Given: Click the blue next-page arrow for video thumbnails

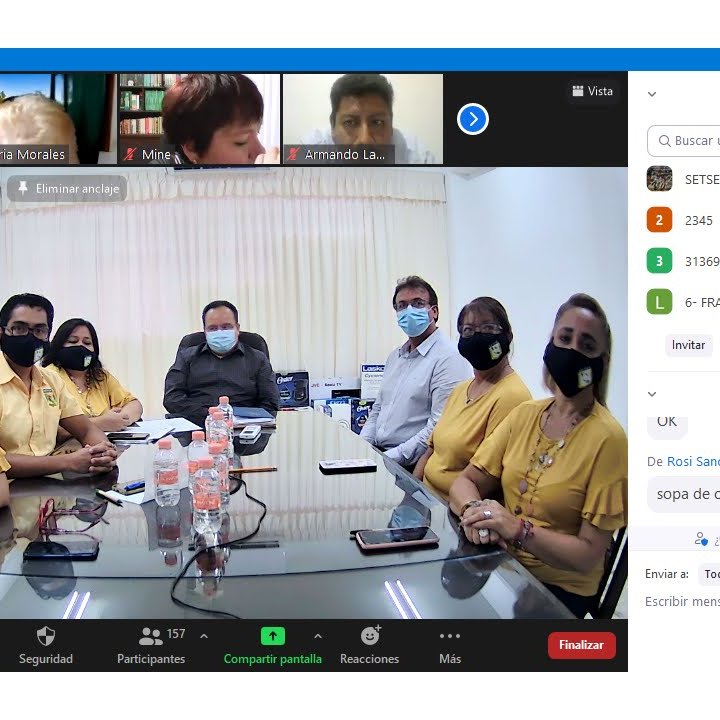Looking at the screenshot, I should (x=473, y=120).
